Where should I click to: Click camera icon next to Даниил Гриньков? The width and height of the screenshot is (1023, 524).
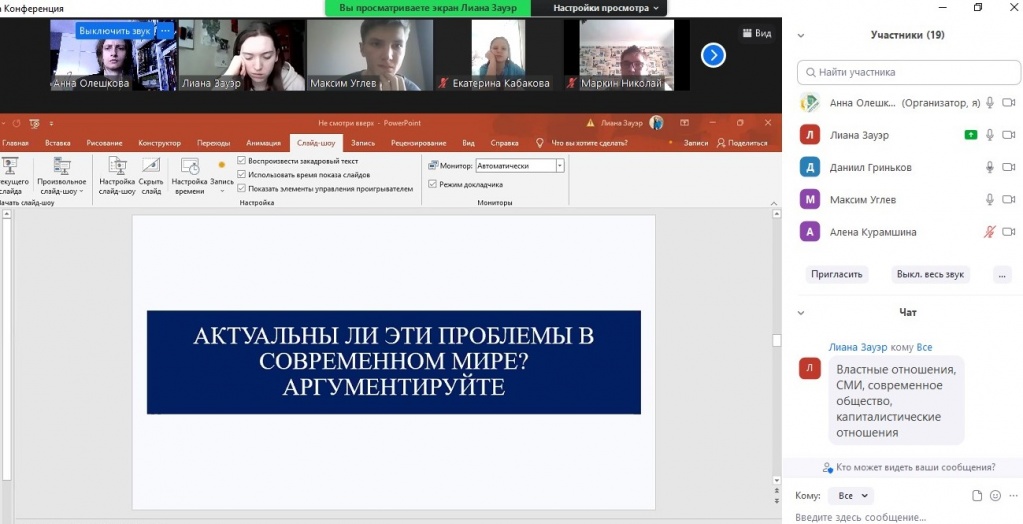pos(1008,168)
